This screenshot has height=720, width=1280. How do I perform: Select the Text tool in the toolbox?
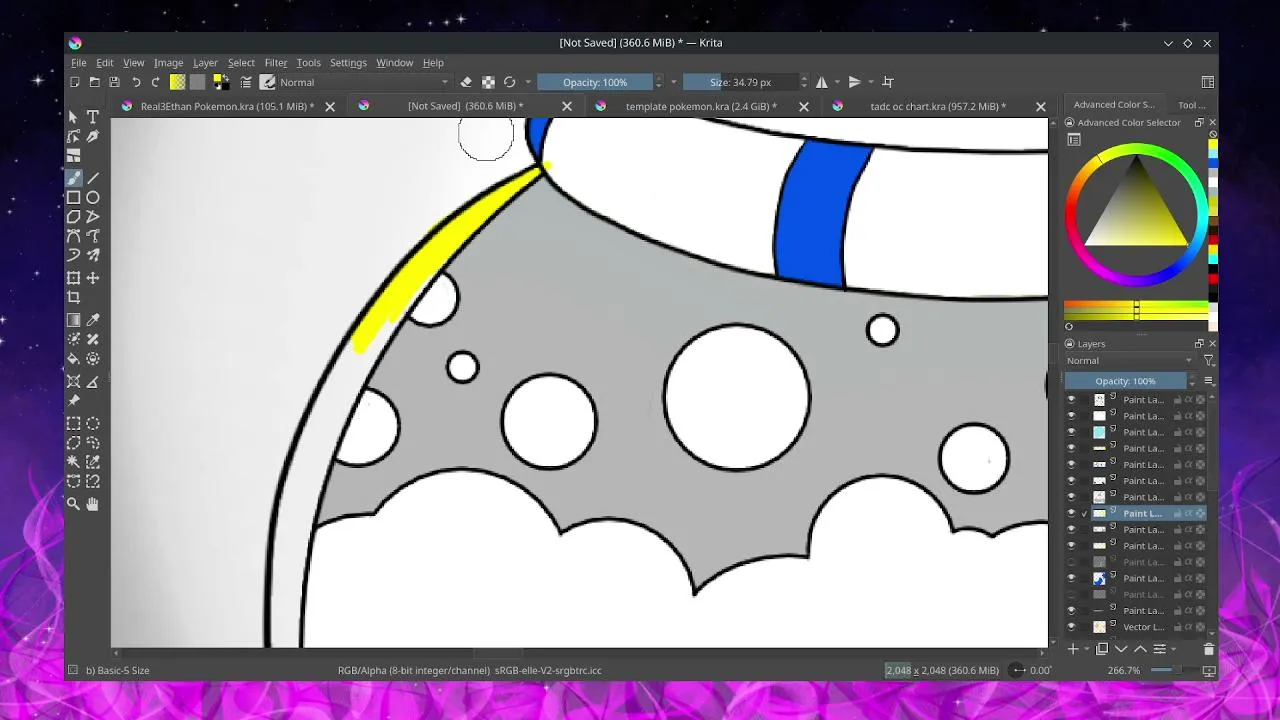point(93,117)
